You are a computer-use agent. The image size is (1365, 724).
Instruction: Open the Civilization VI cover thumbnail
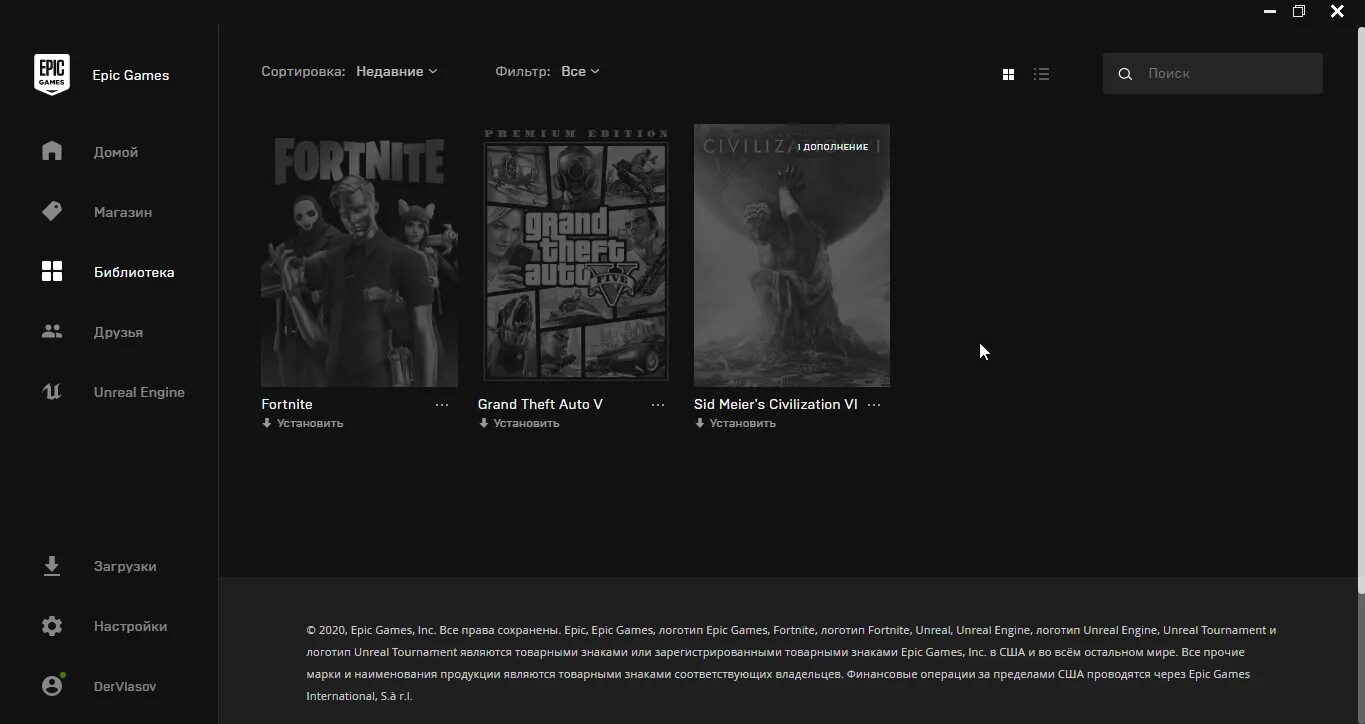coord(792,255)
